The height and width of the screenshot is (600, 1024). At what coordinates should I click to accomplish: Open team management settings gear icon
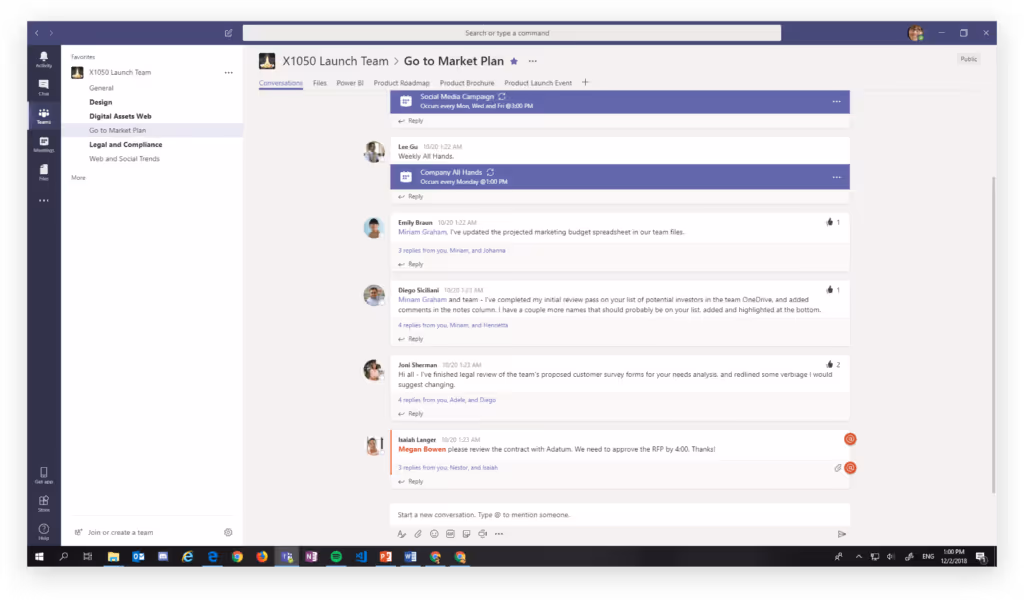tap(228, 533)
